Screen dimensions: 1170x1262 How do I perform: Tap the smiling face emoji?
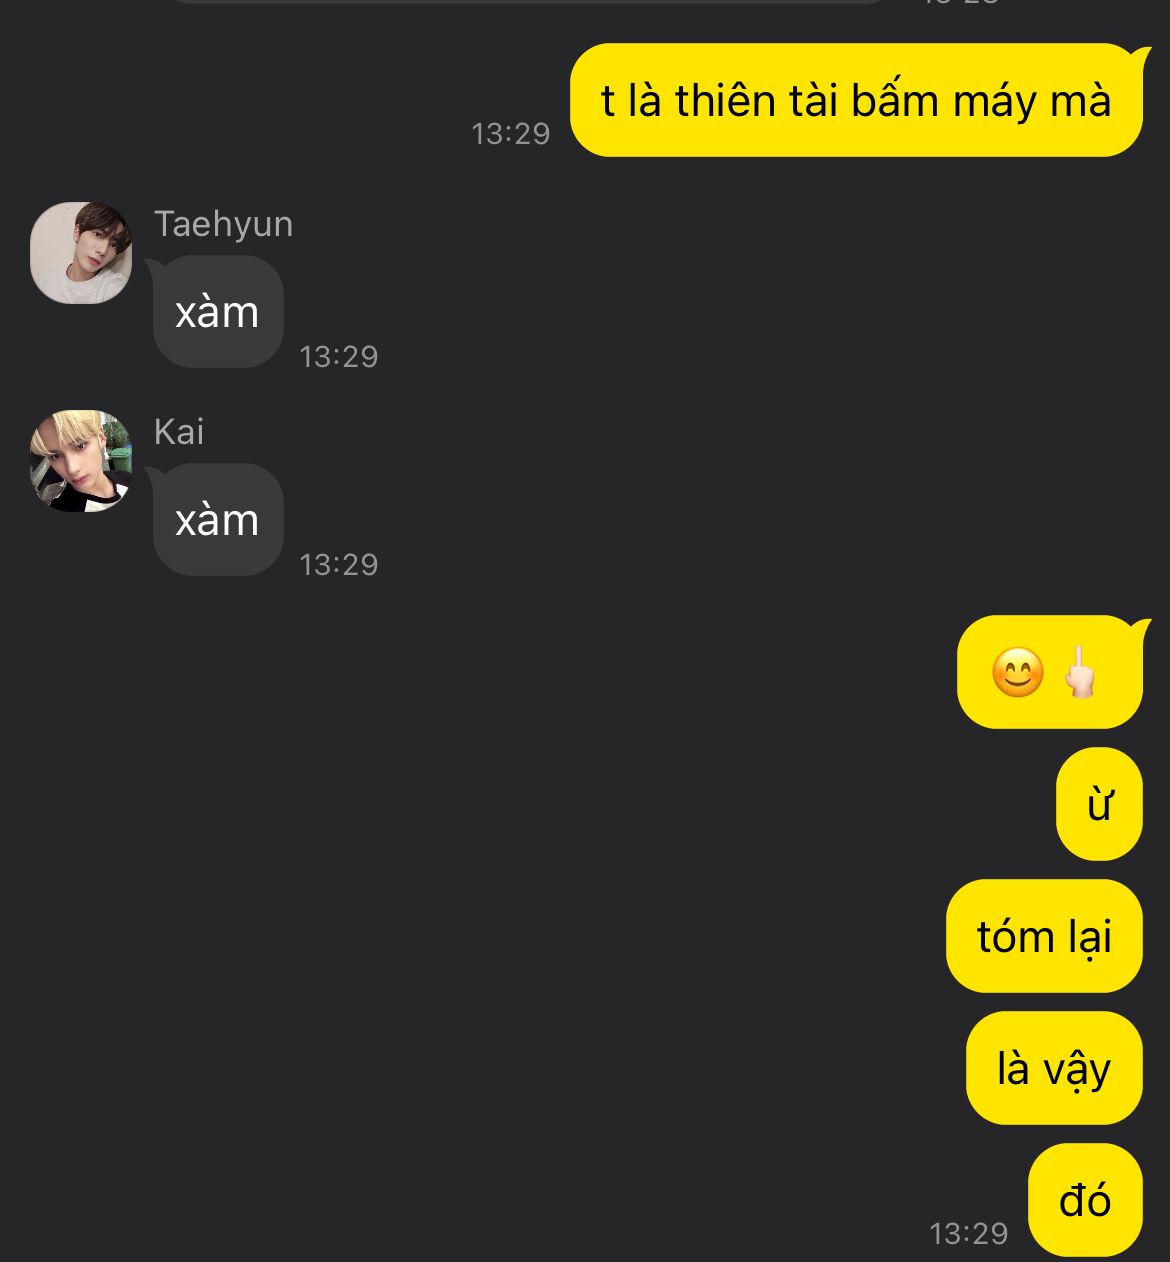point(1017,672)
